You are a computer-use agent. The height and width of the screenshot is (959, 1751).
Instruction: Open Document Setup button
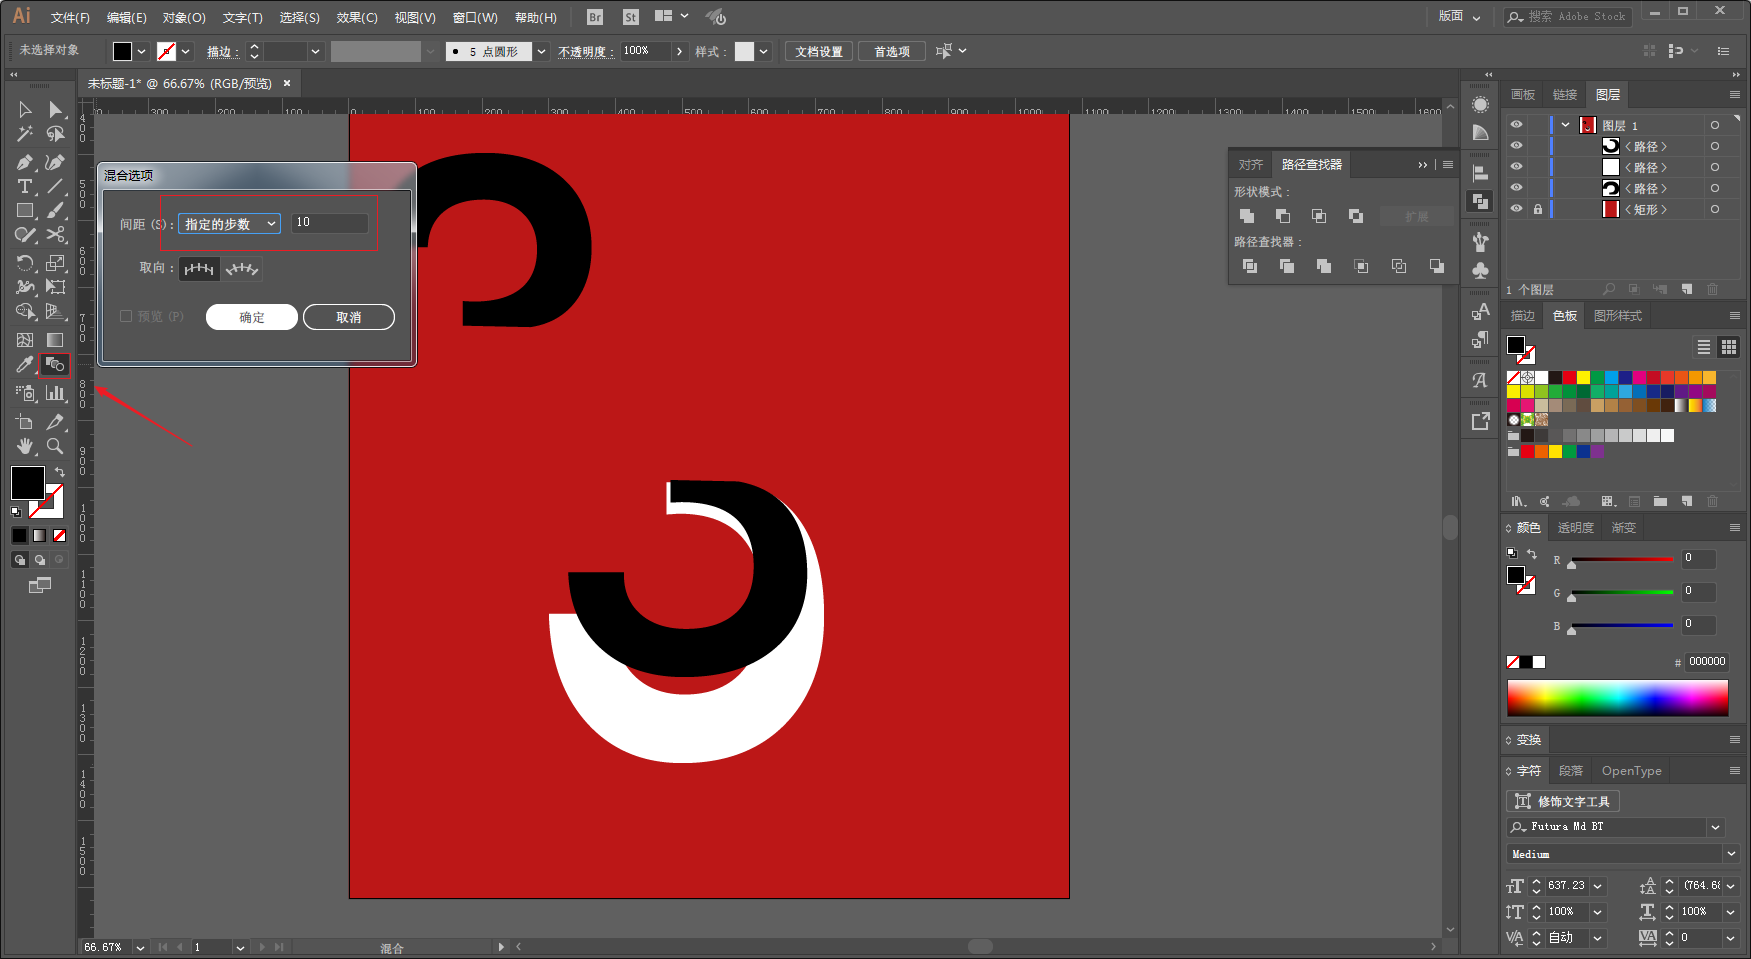(x=819, y=51)
